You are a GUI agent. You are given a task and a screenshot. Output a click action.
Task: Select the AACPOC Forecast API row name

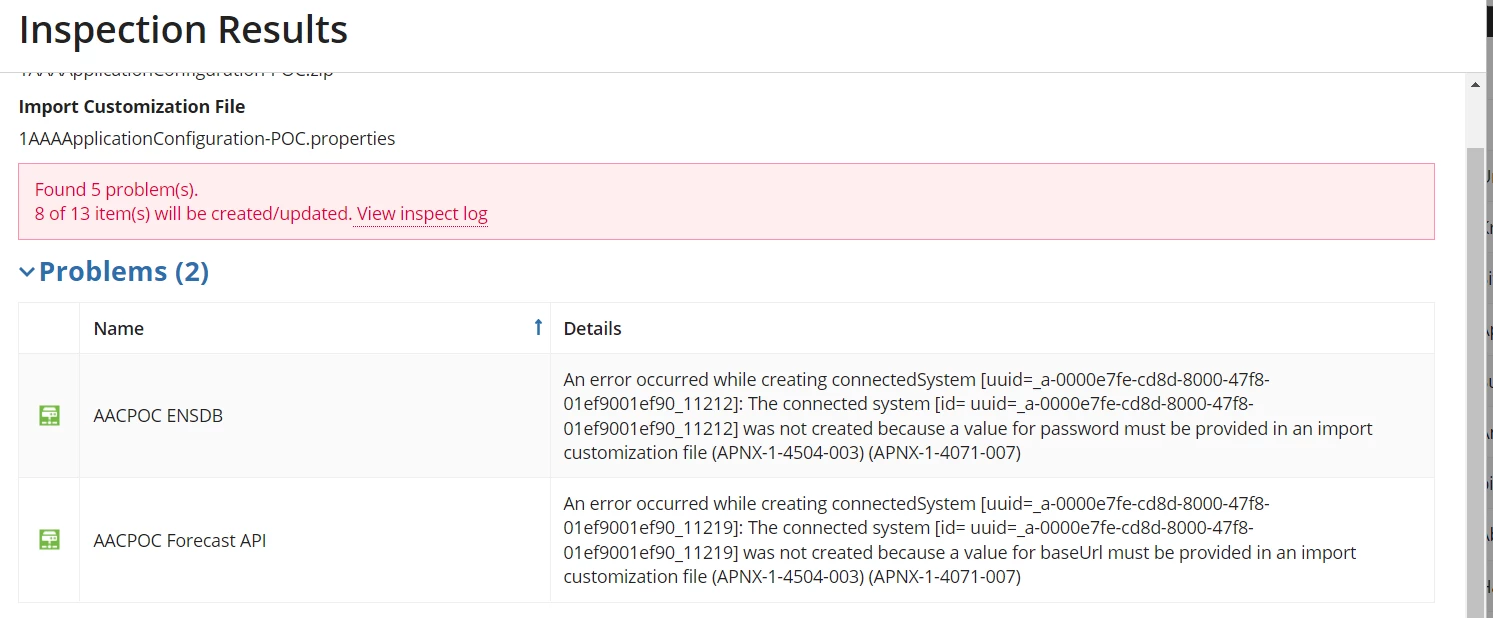pos(180,540)
